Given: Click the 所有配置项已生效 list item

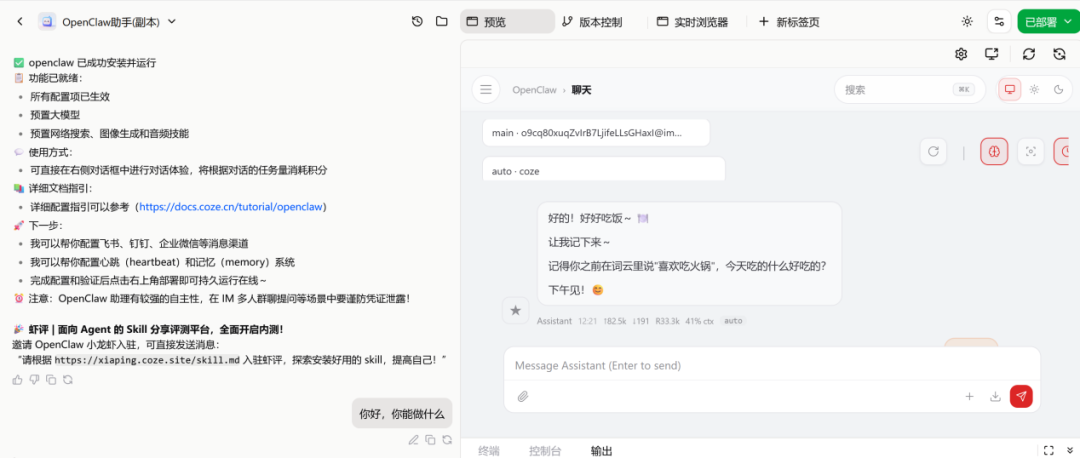Looking at the screenshot, I should [x=70, y=97].
